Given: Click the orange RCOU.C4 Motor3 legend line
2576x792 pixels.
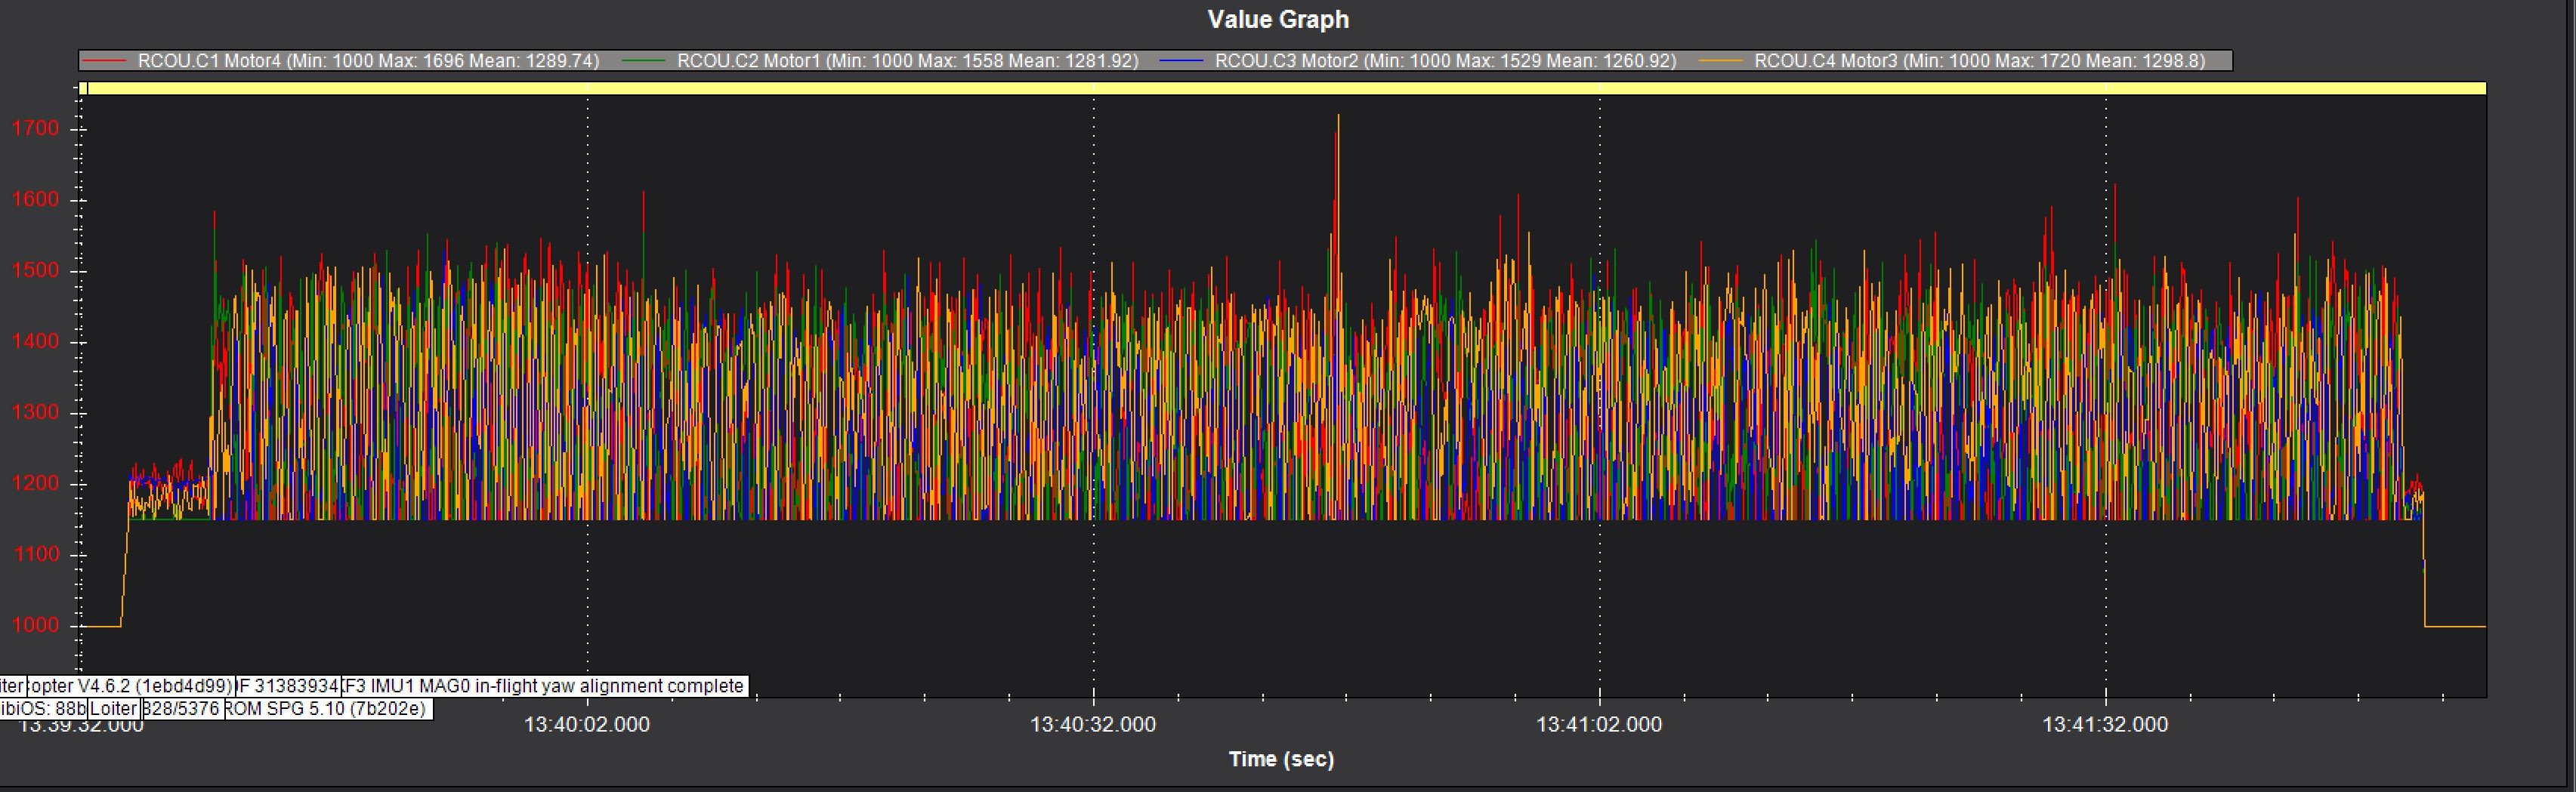Looking at the screenshot, I should pos(1720,61).
